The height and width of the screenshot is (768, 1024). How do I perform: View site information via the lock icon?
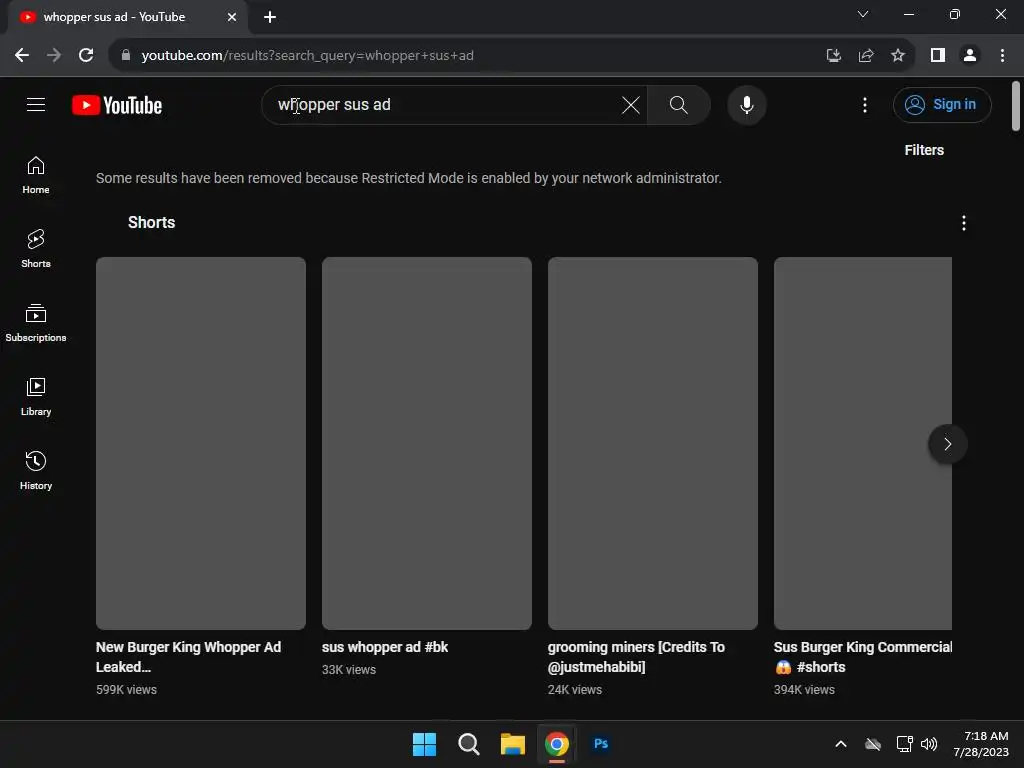[x=125, y=56]
